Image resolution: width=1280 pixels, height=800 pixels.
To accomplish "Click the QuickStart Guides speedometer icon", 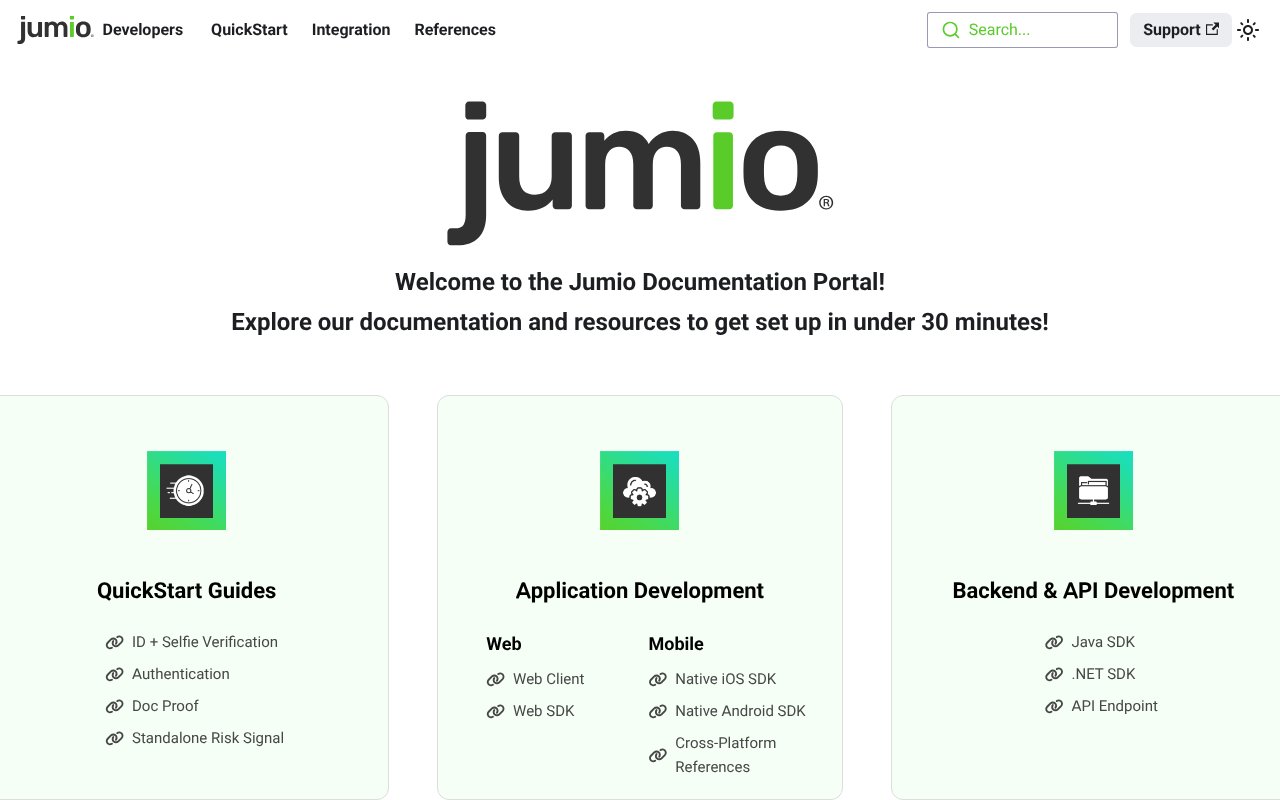I will click(186, 490).
